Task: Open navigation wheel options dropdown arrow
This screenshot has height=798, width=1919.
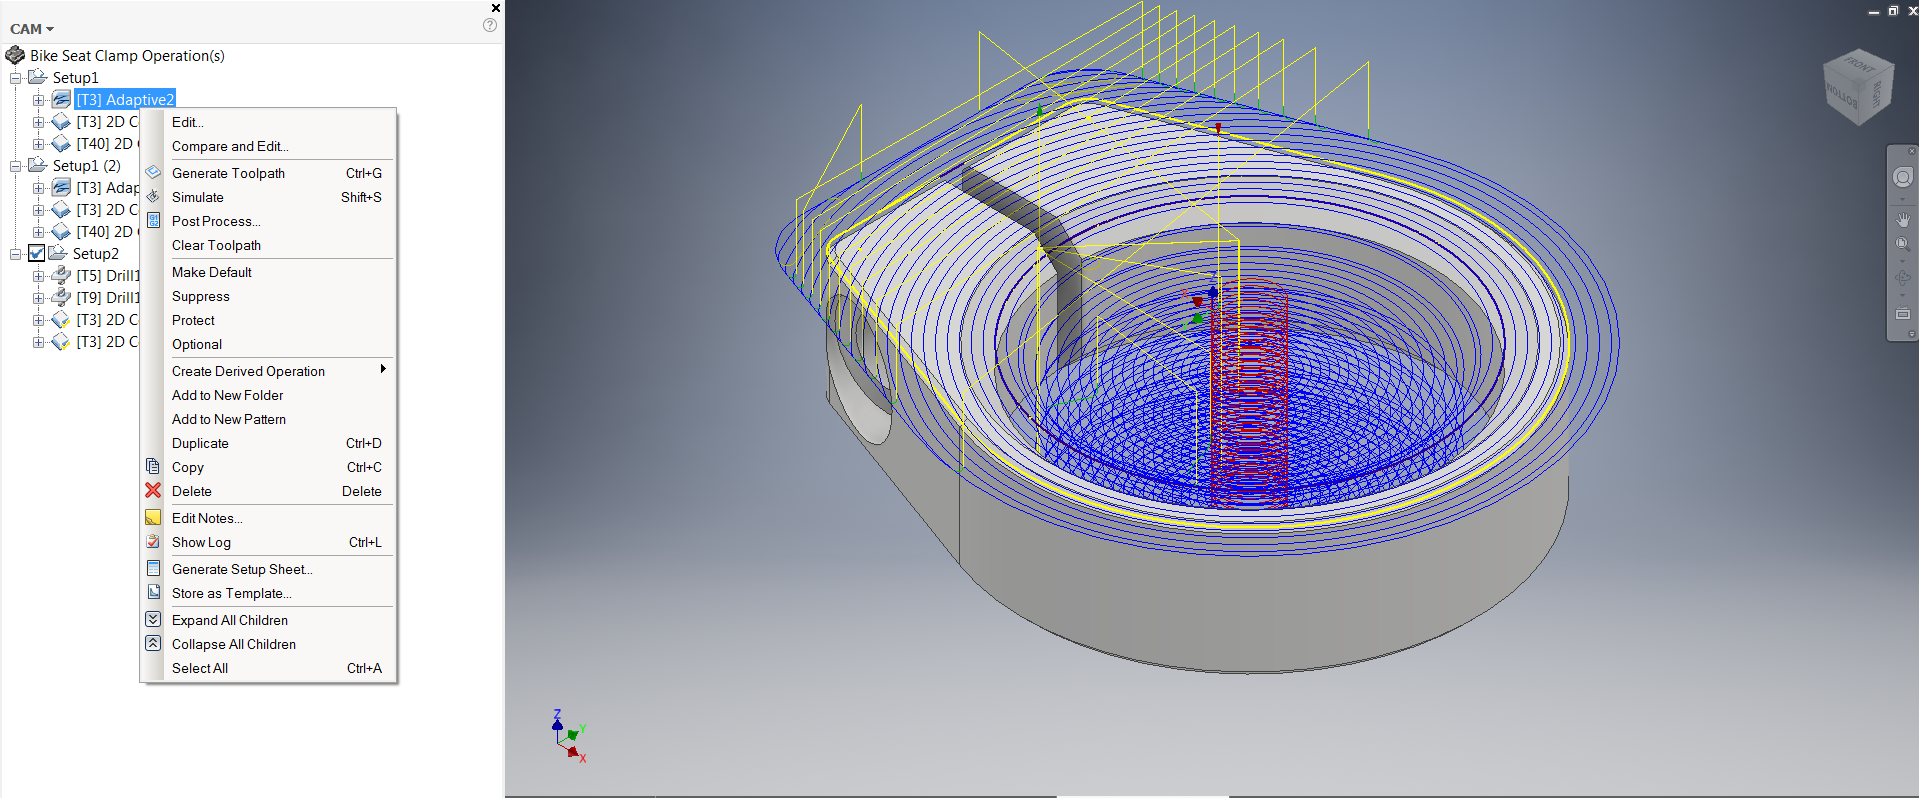Action: pyautogui.click(x=1902, y=199)
